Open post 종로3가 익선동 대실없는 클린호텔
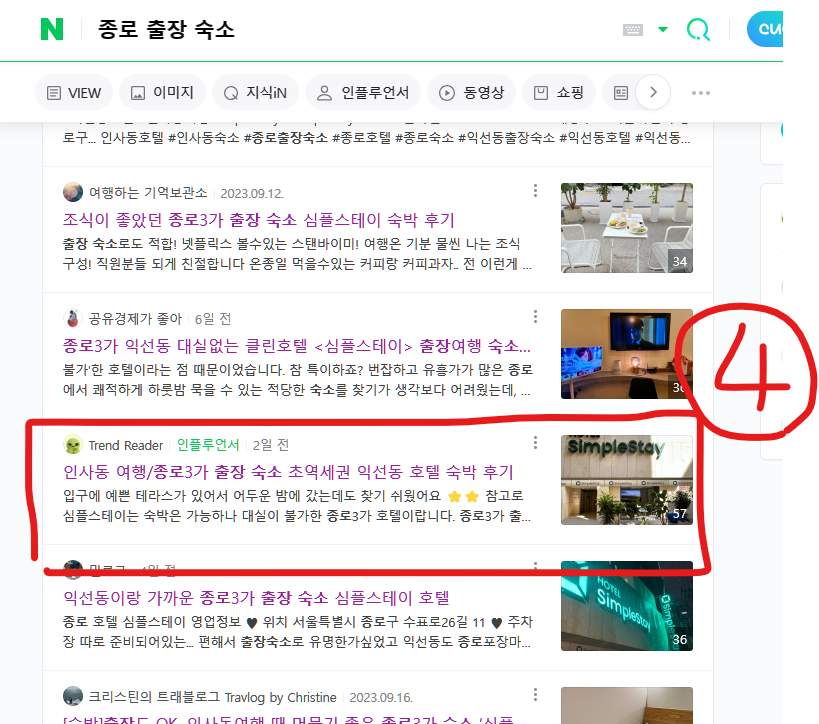819x724 pixels. pyautogui.click(x=297, y=346)
